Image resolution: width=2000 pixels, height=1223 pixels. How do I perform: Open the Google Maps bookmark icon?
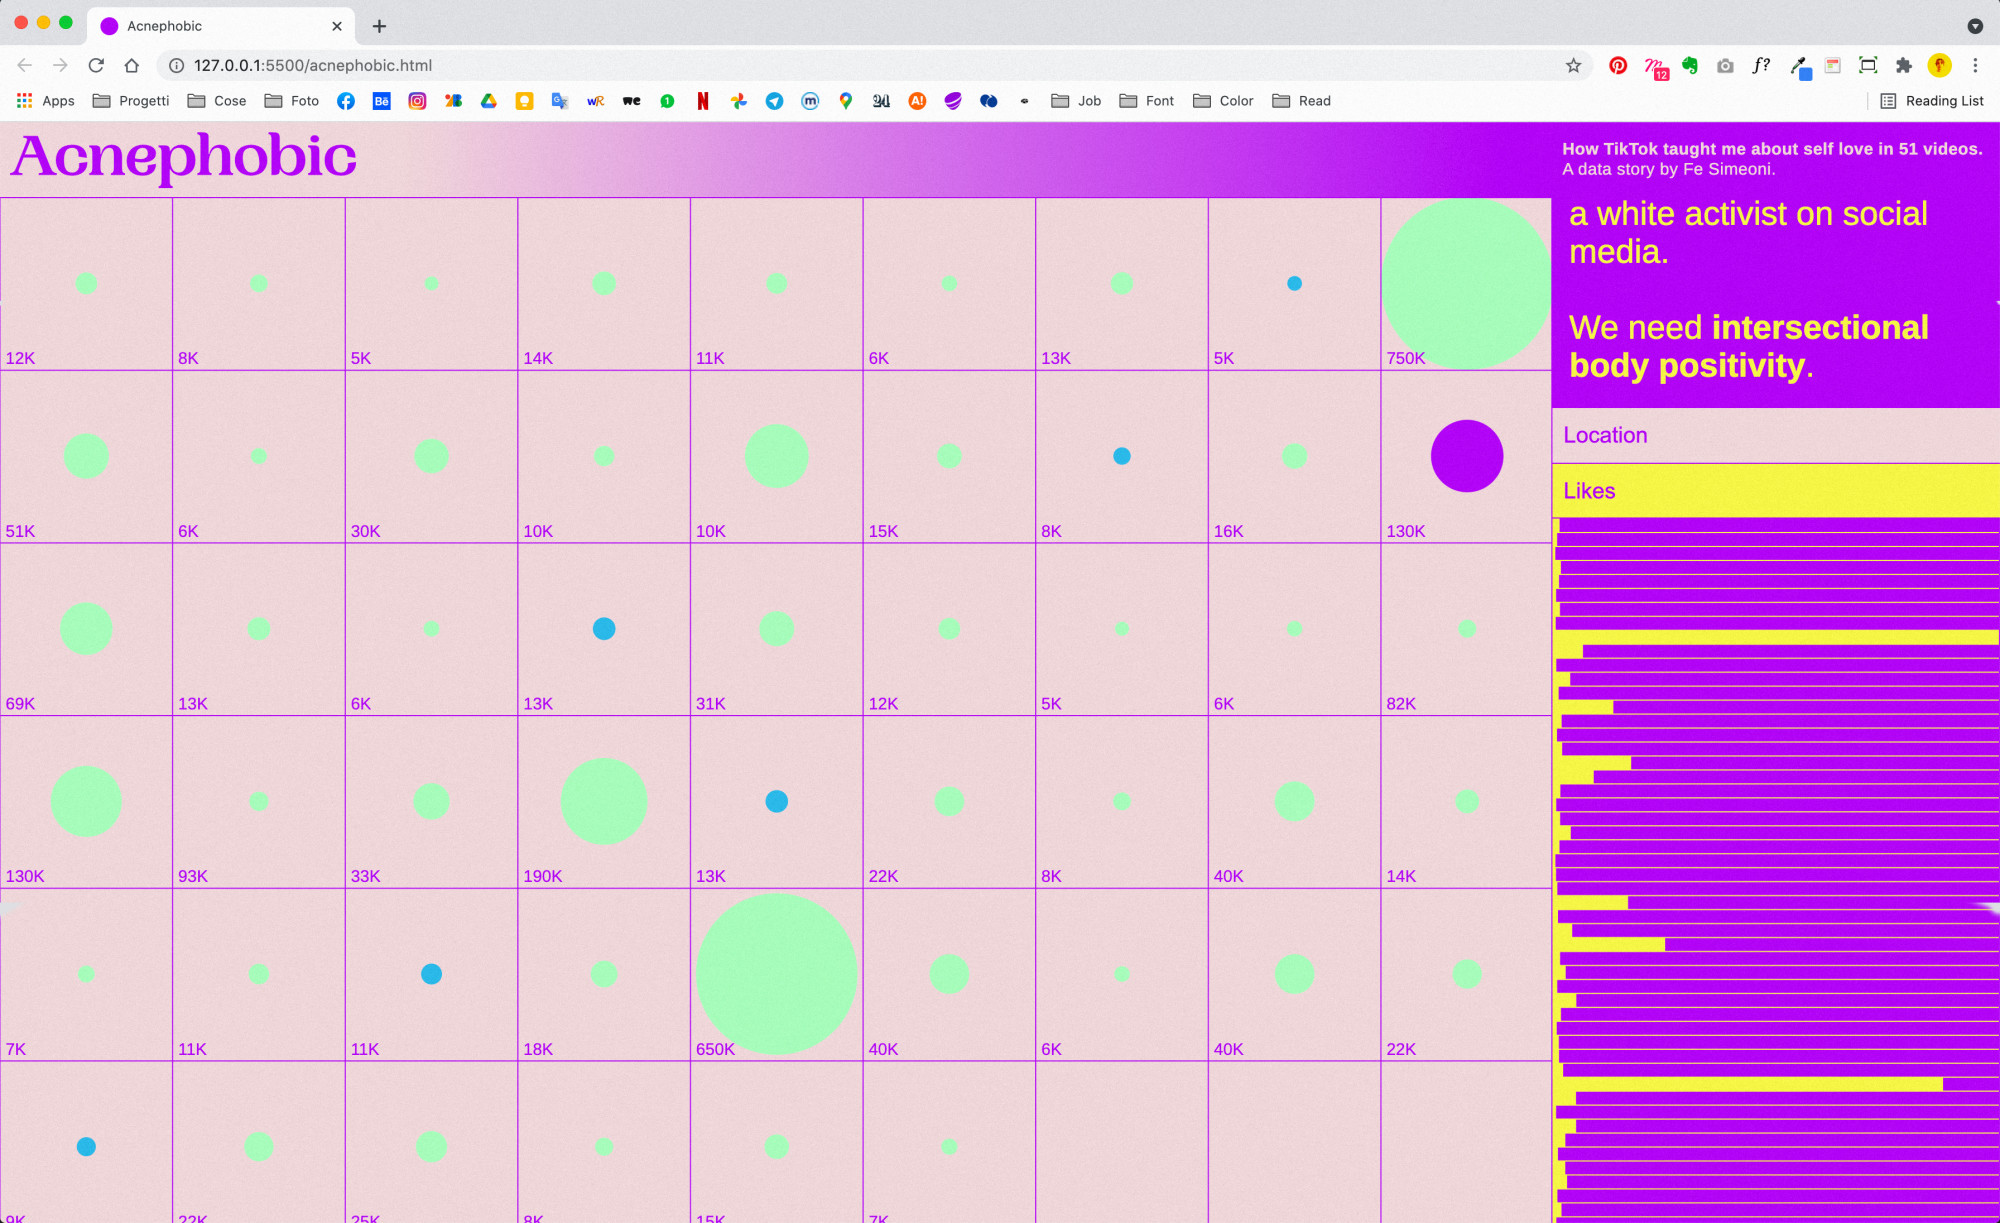(846, 101)
